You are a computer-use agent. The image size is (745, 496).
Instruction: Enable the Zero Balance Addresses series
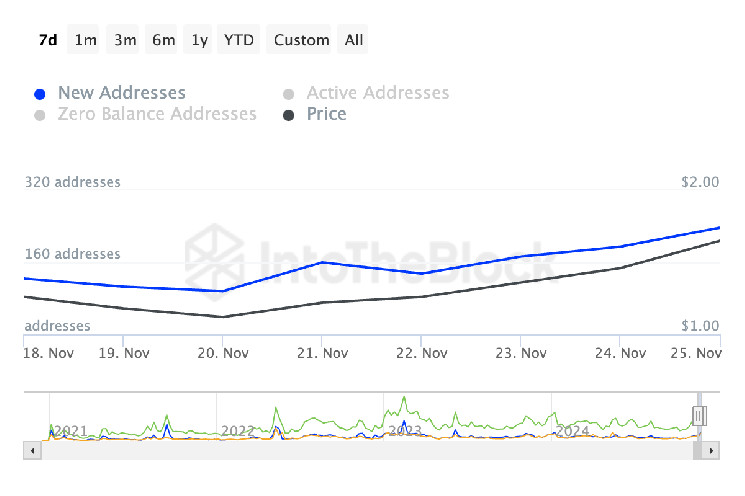40,115
